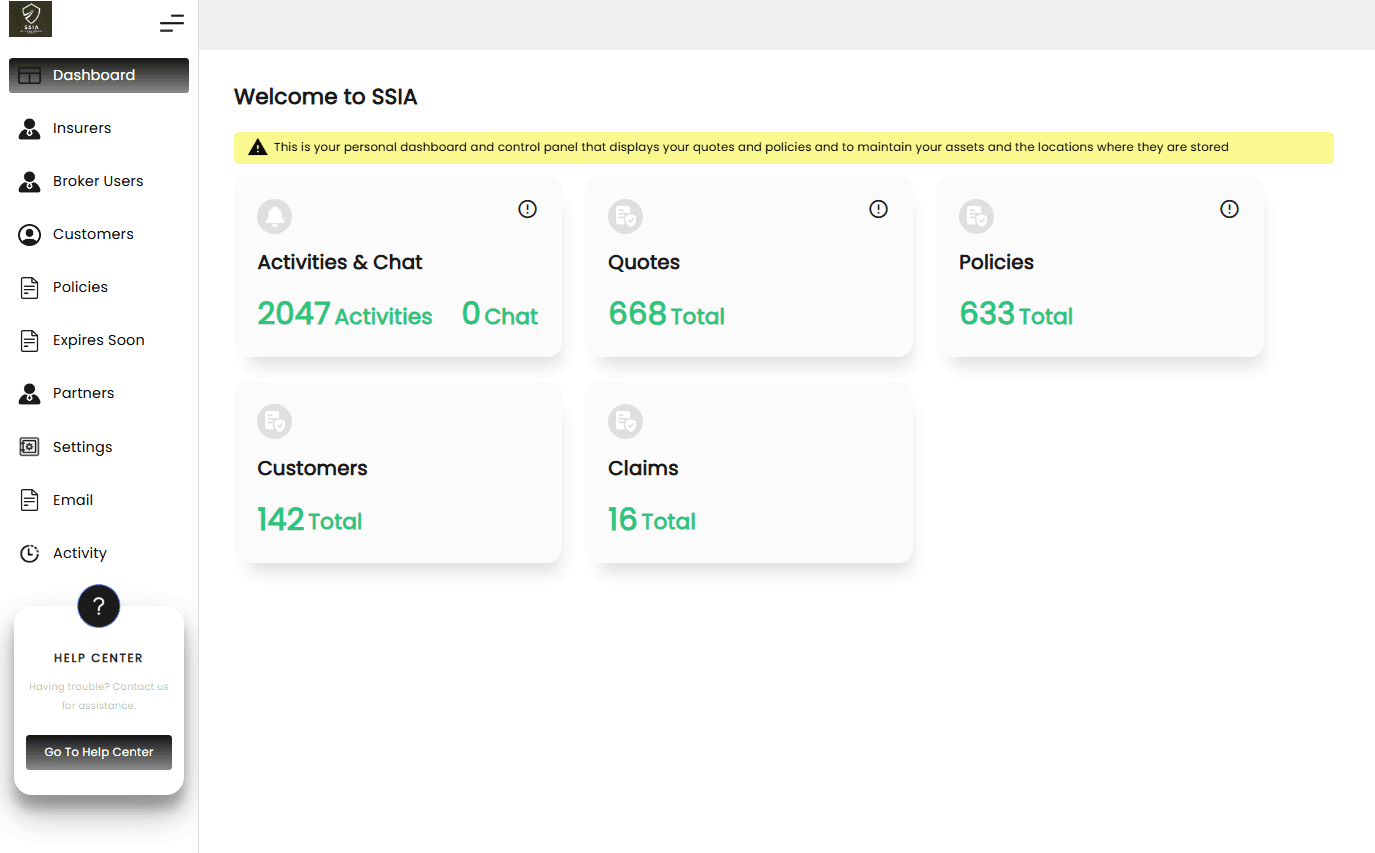Collapse the sidebar with the hamburger icon
1375x853 pixels.
[172, 23]
